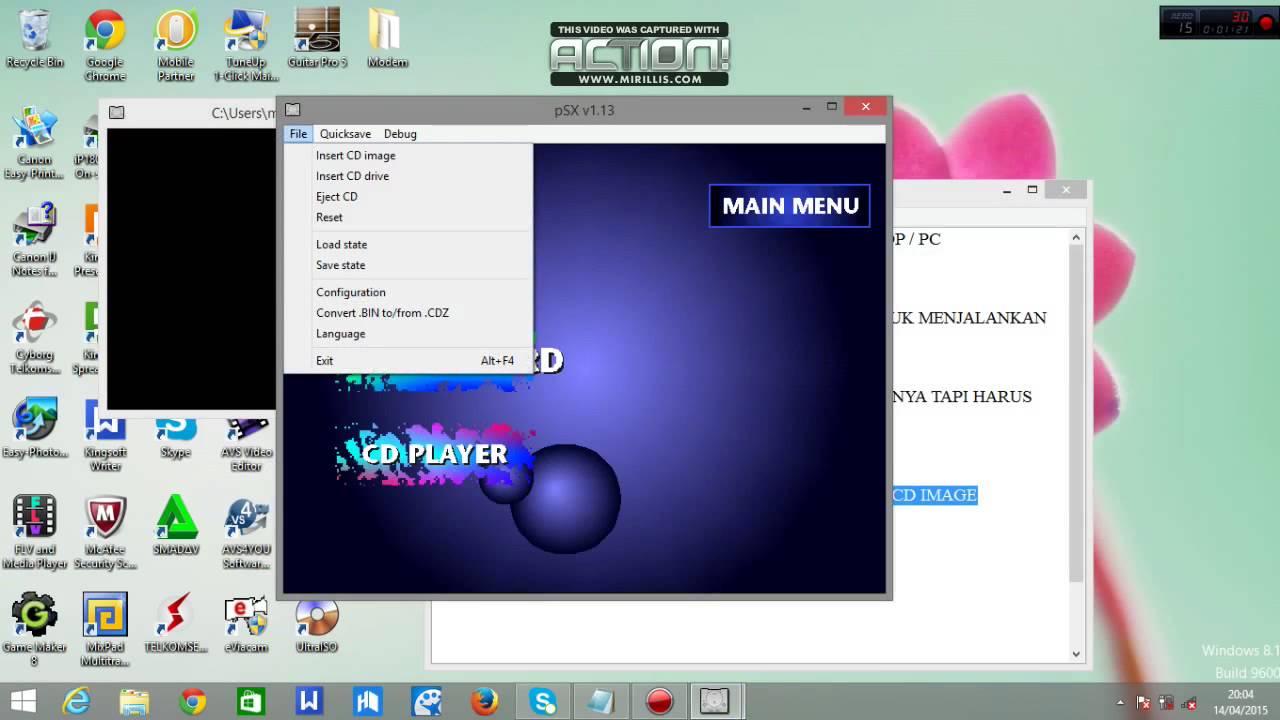This screenshot has height=720, width=1280.
Task: Open Configuration from File menu
Action: (408, 292)
